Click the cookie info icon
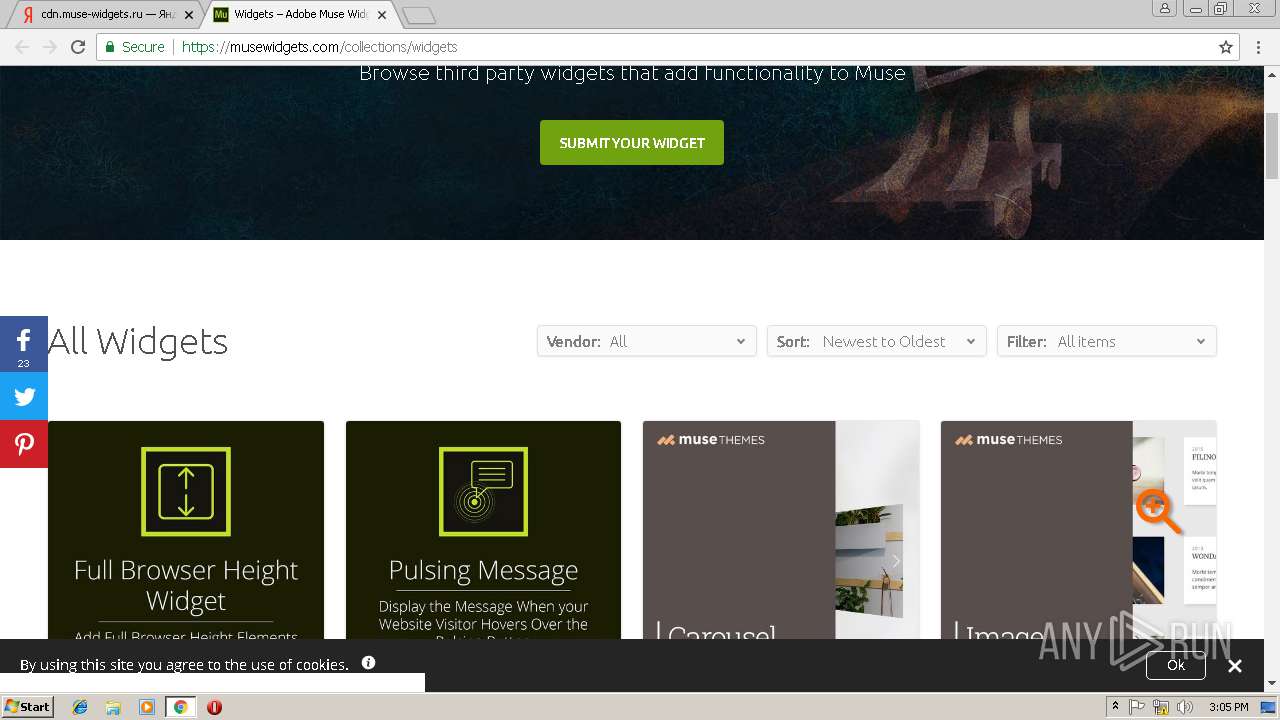This screenshot has width=1280, height=720. 368,662
